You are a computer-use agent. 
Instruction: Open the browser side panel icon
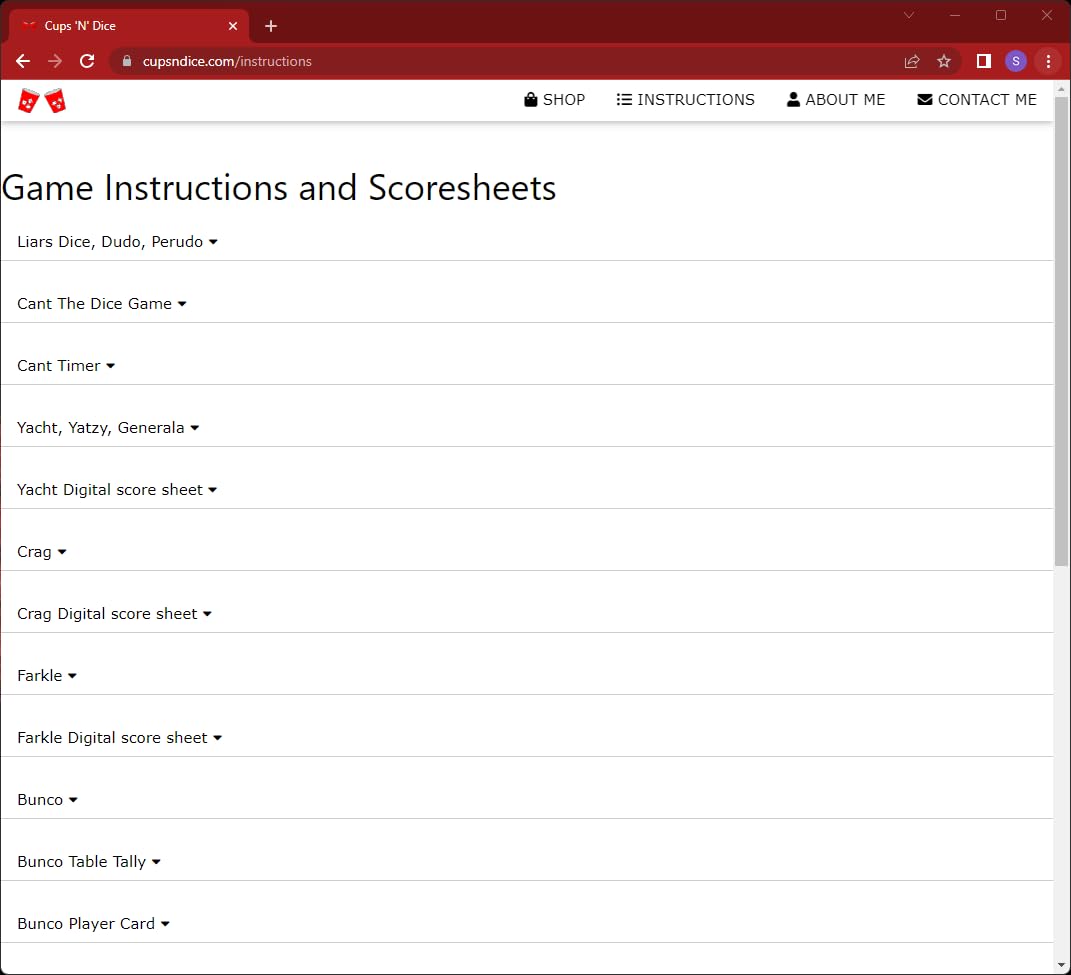(x=983, y=61)
